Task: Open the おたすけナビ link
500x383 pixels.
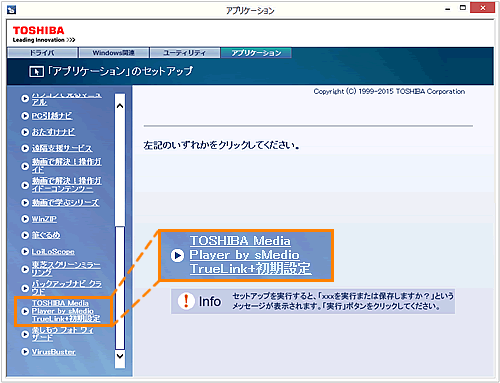Action: (x=53, y=132)
